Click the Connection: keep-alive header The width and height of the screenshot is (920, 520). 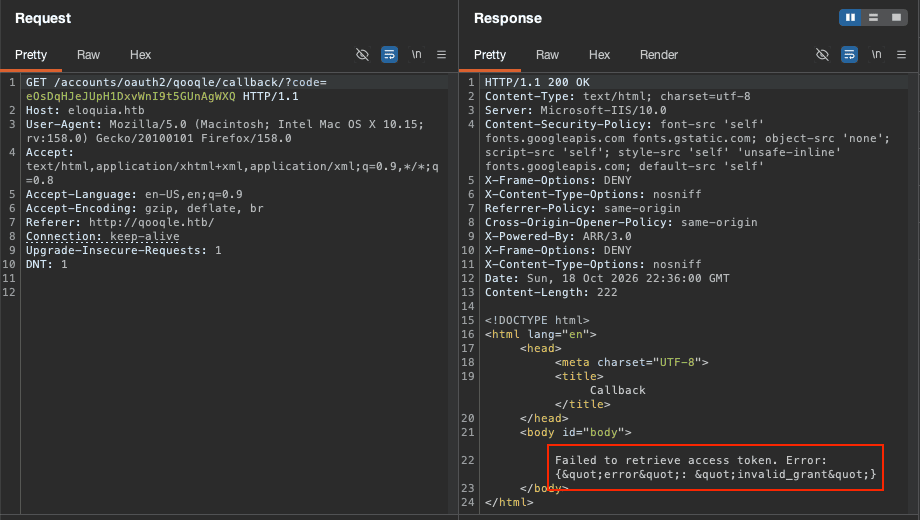click(103, 237)
